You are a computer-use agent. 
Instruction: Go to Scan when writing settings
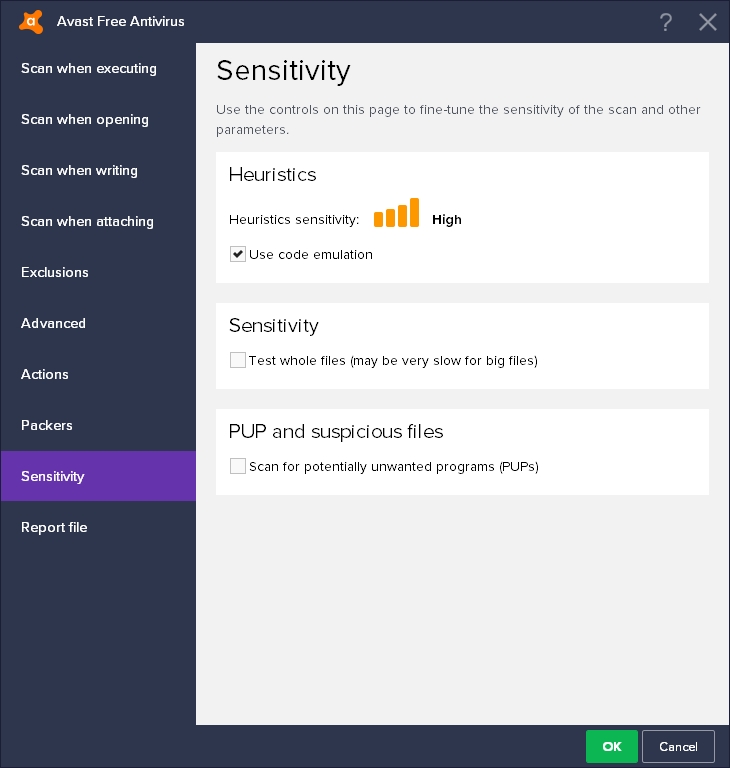[x=79, y=170]
